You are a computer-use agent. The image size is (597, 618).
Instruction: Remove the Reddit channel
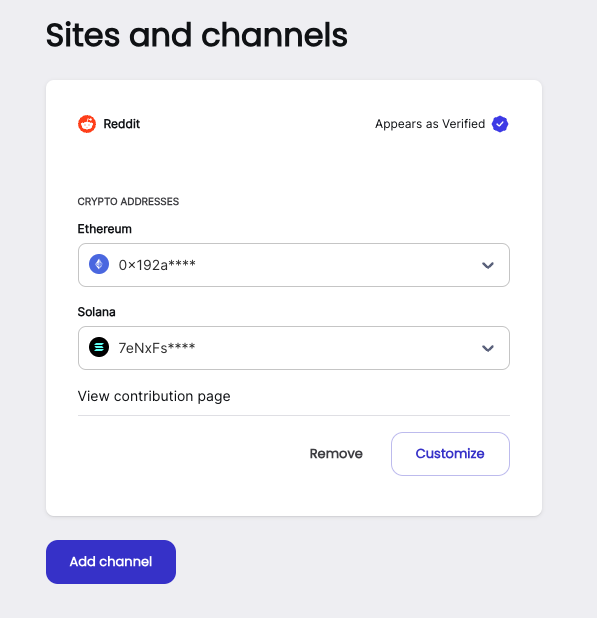(x=336, y=454)
